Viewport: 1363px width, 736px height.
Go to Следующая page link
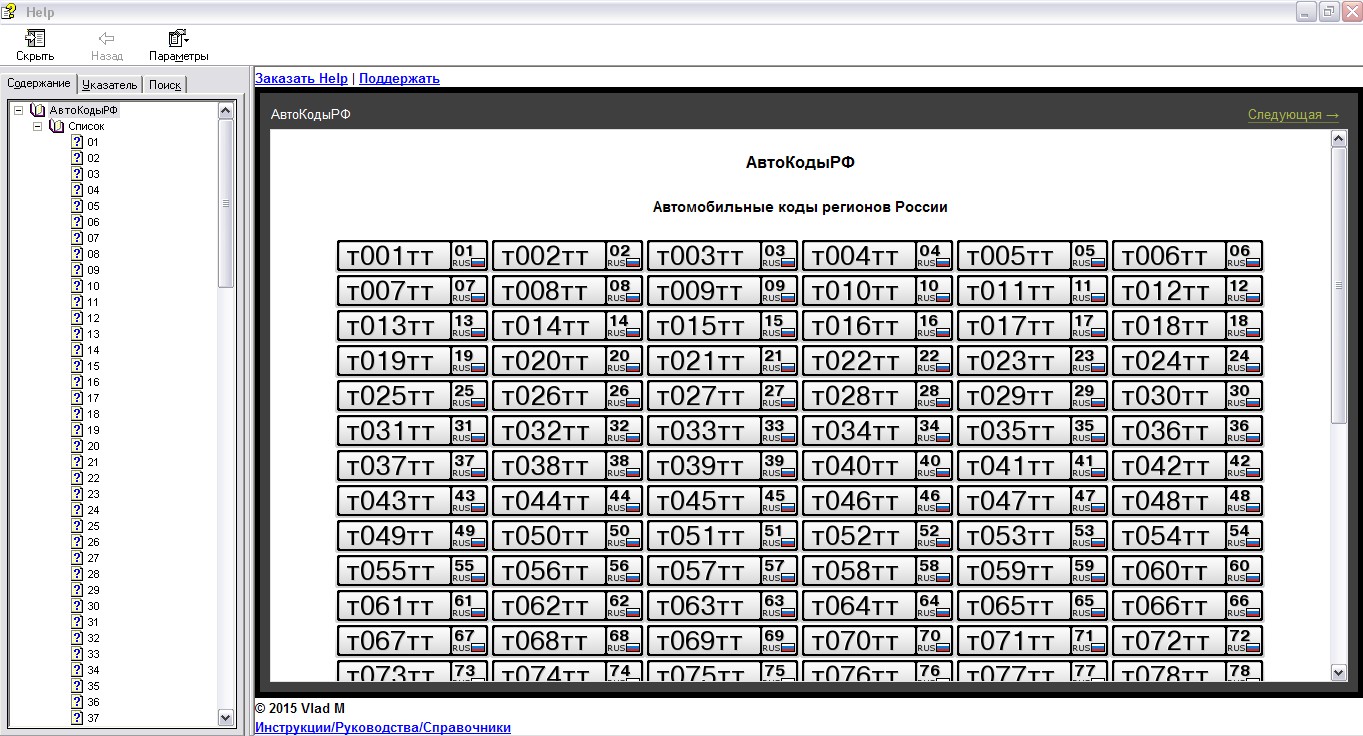[1293, 115]
